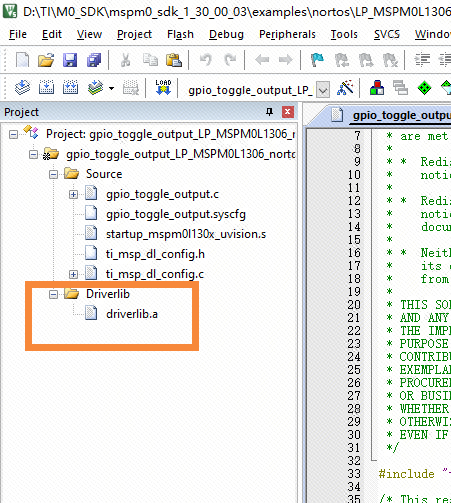Select startup_mspm0l130x_uvision.s file

[x=186, y=234]
